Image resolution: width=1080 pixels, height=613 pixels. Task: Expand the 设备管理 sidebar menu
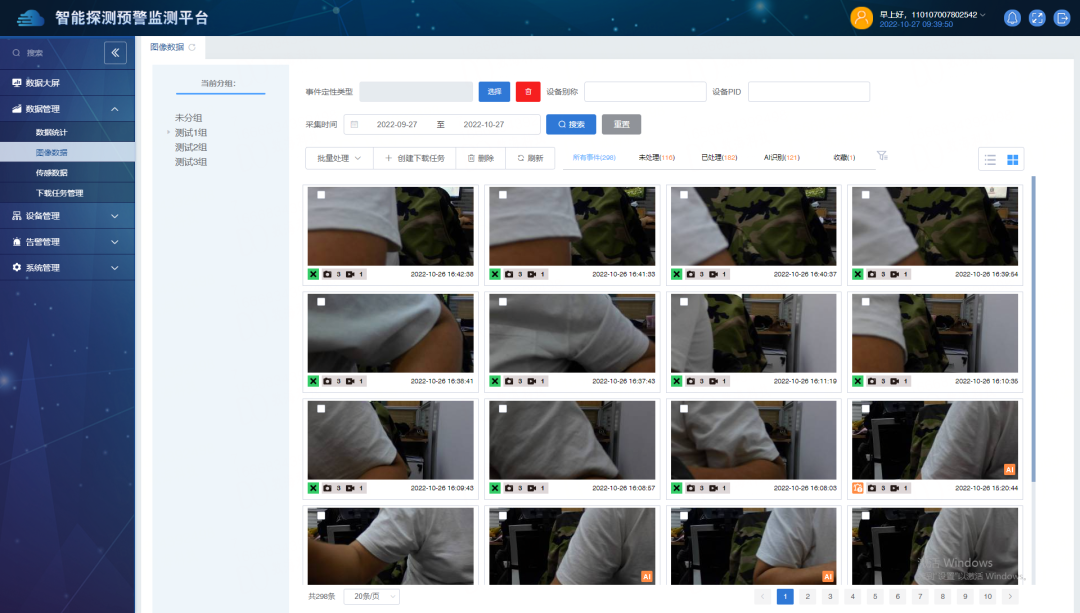point(67,216)
